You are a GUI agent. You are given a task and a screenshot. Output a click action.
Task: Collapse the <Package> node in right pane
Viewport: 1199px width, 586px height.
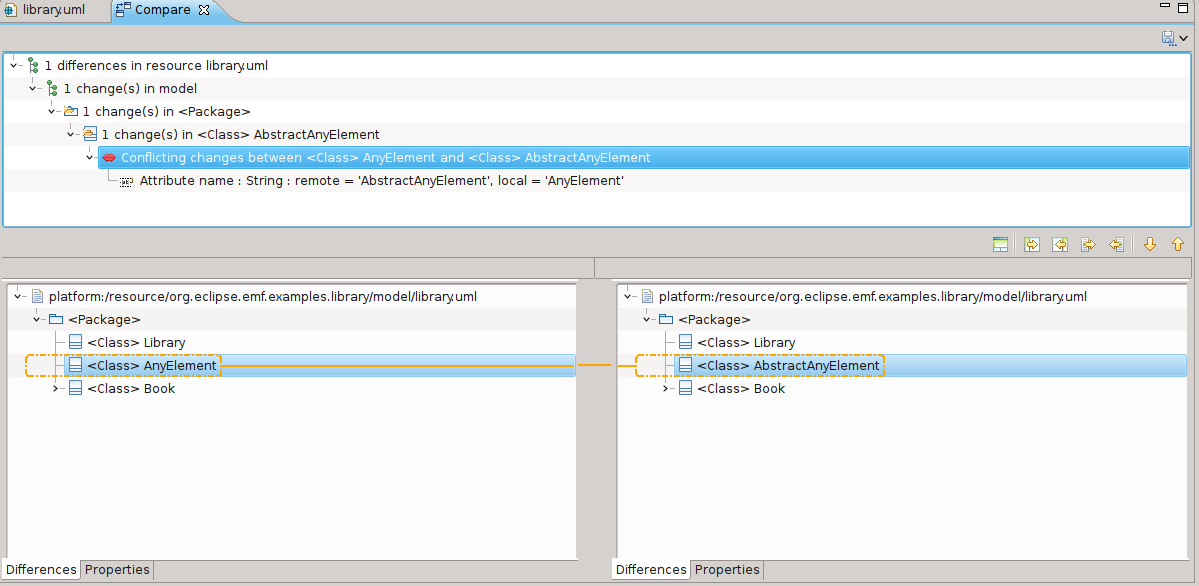point(646,319)
